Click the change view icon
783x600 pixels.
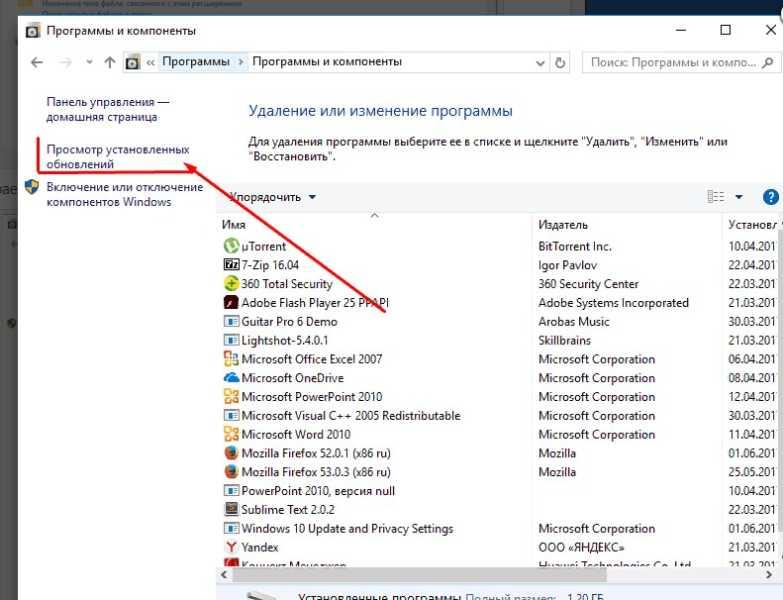716,197
